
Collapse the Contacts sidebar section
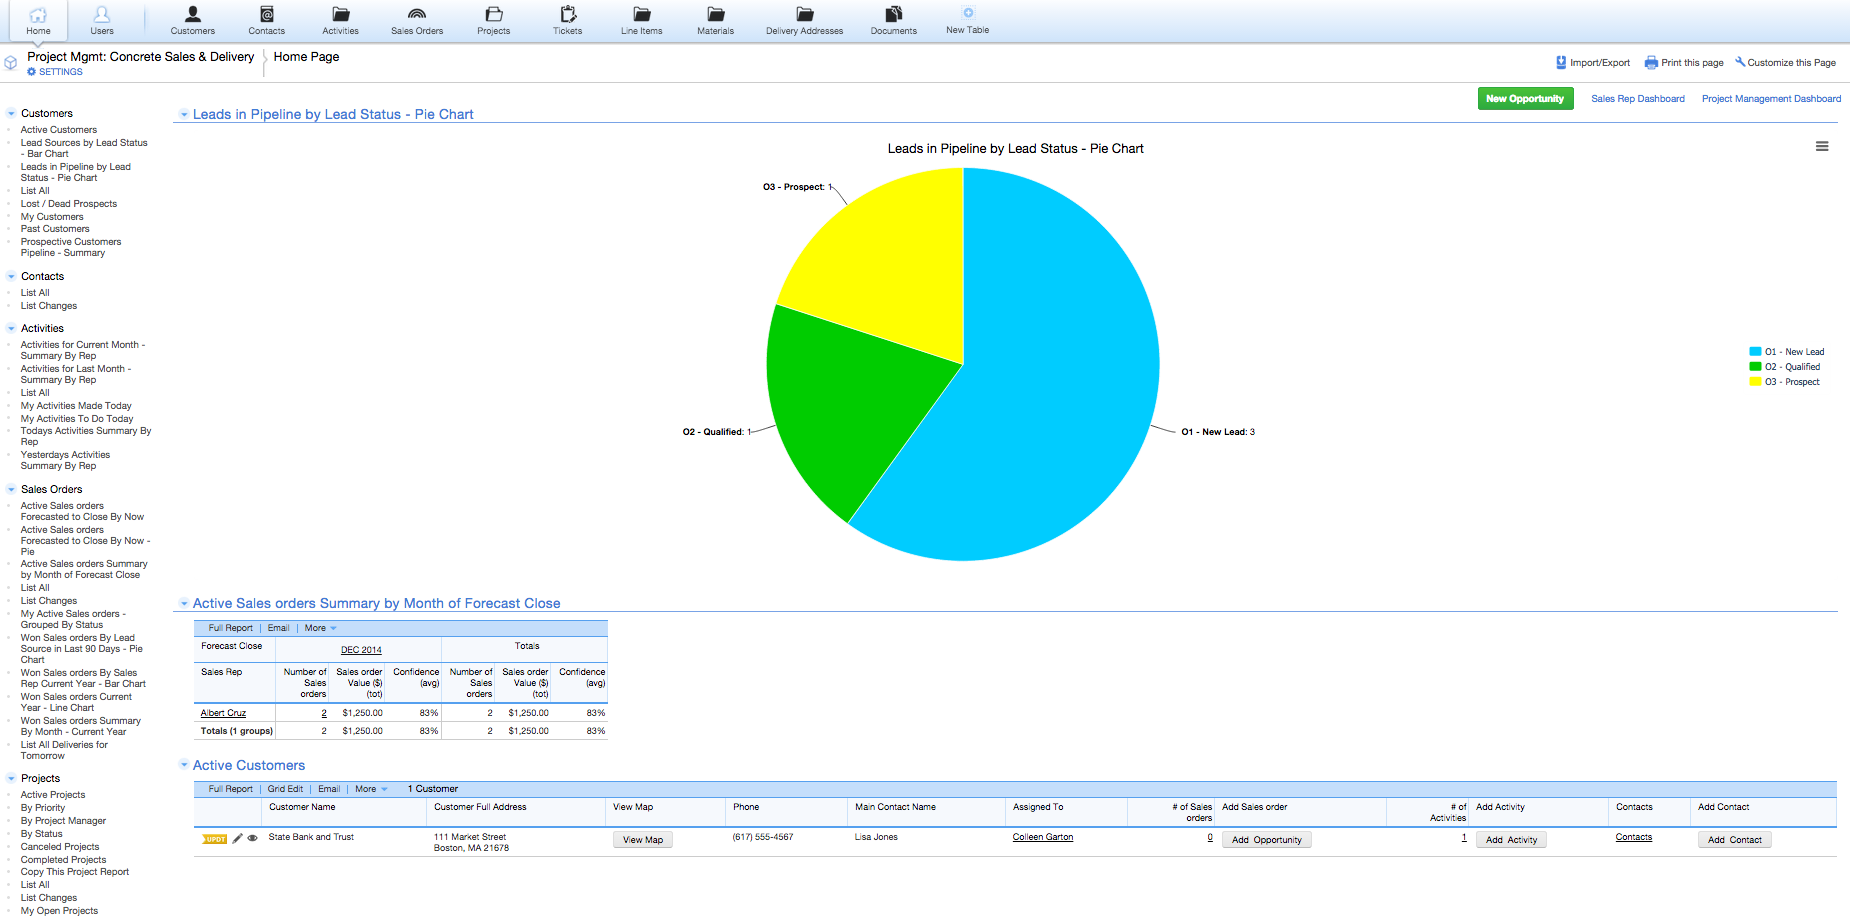click(x=11, y=277)
